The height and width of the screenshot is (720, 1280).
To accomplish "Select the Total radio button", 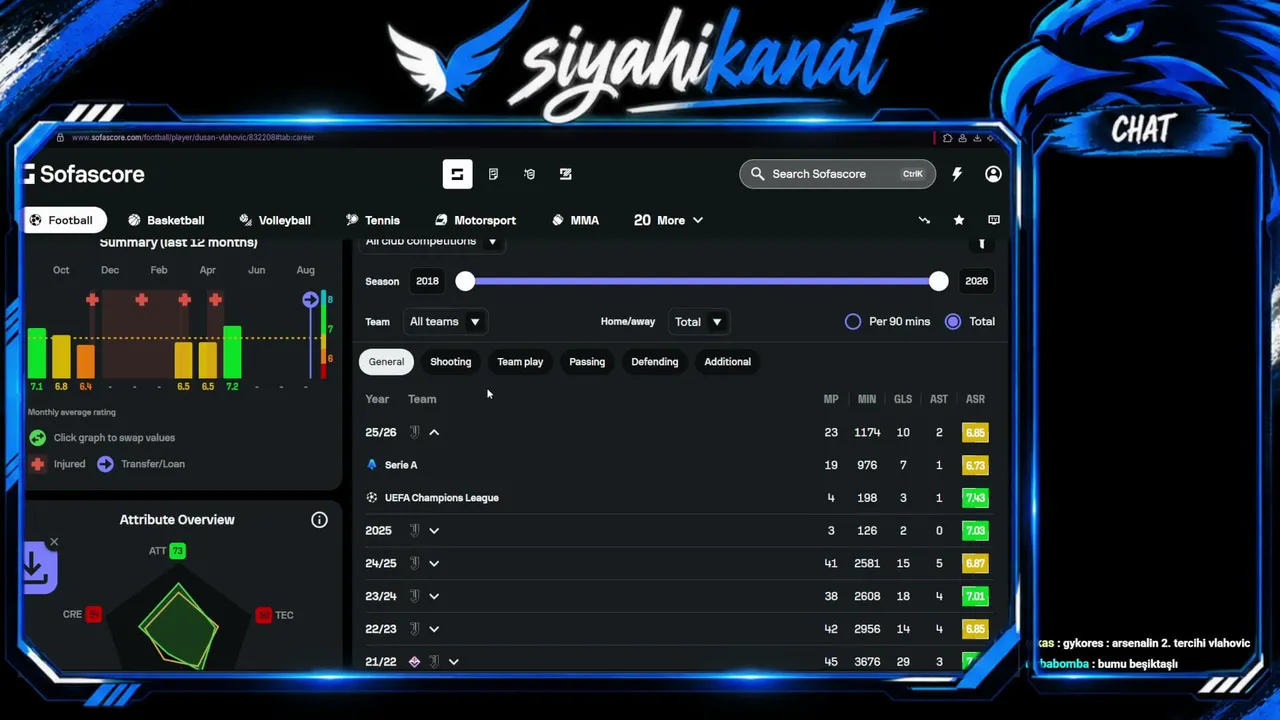I will pyautogui.click(x=953, y=322).
